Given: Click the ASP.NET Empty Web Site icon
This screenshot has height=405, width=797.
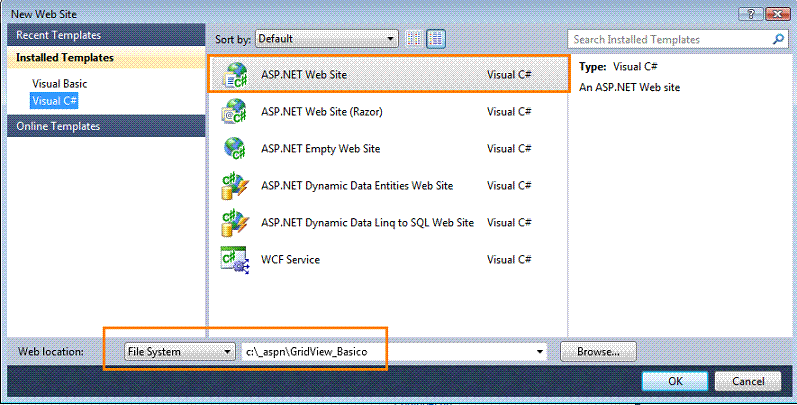Looking at the screenshot, I should click(234, 148).
